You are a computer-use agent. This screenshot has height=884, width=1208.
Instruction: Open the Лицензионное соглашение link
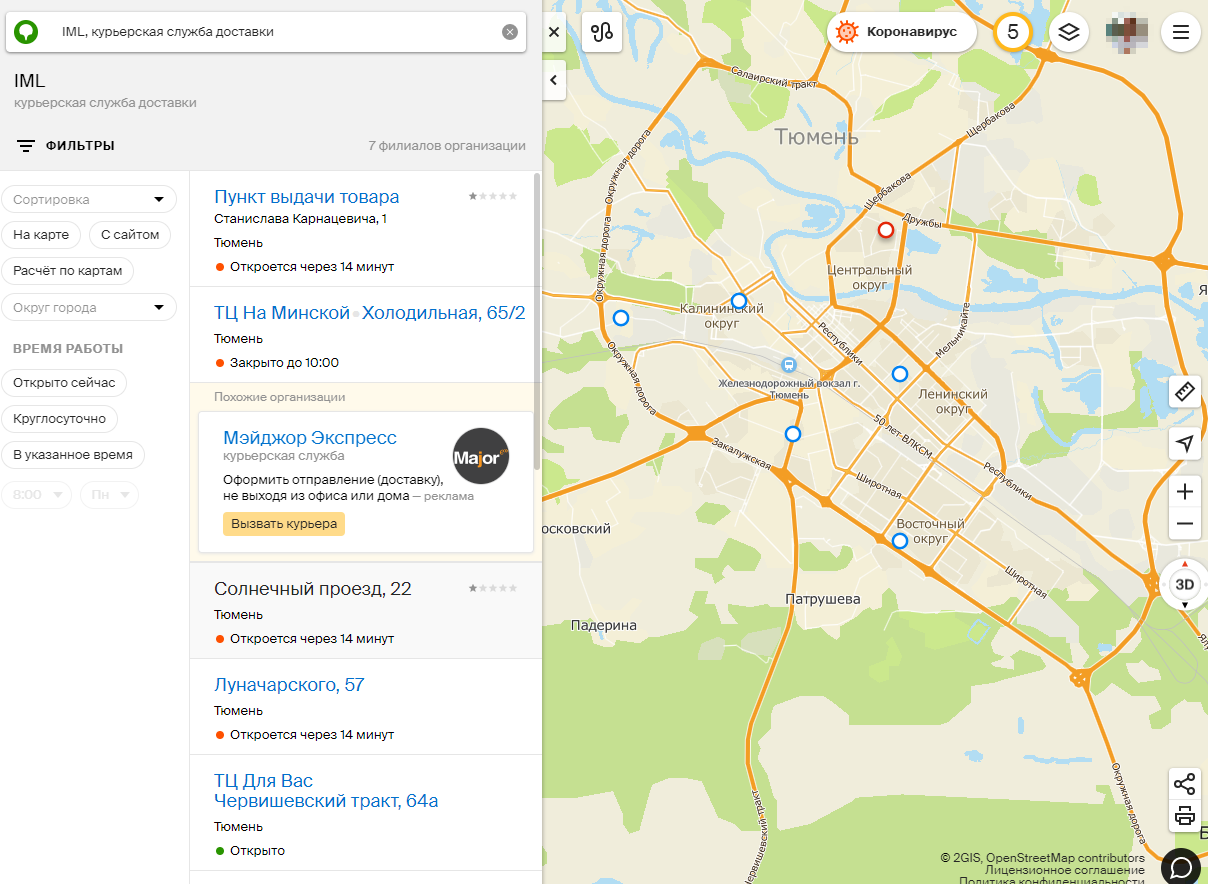(1065, 870)
